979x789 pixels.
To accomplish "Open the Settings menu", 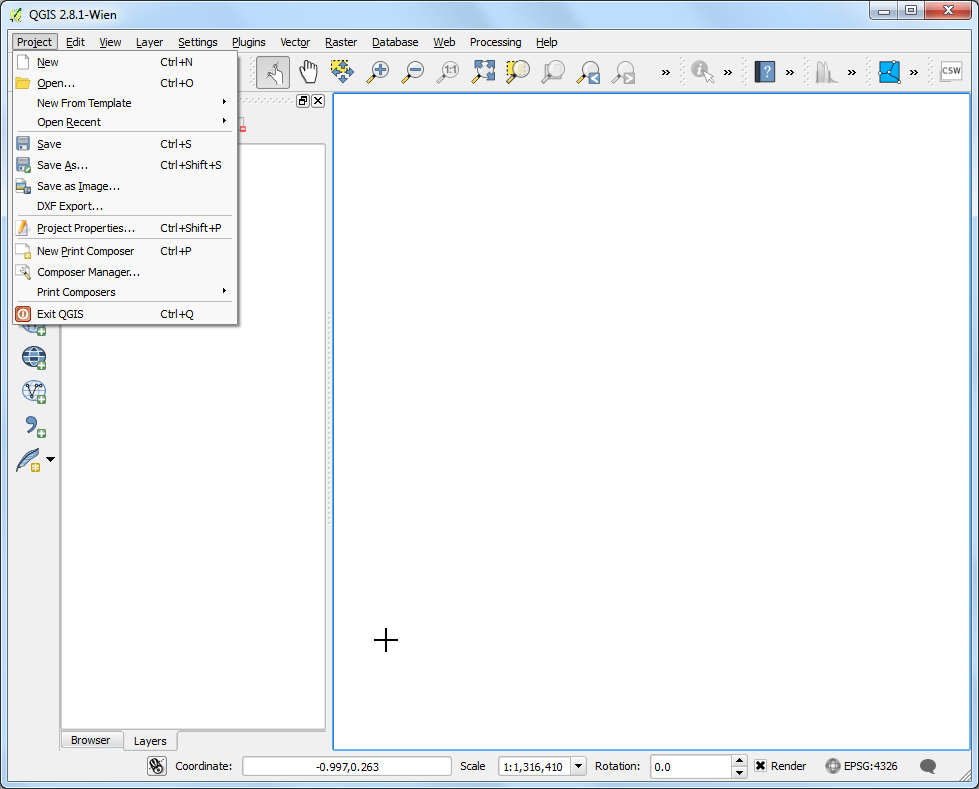I will [197, 42].
